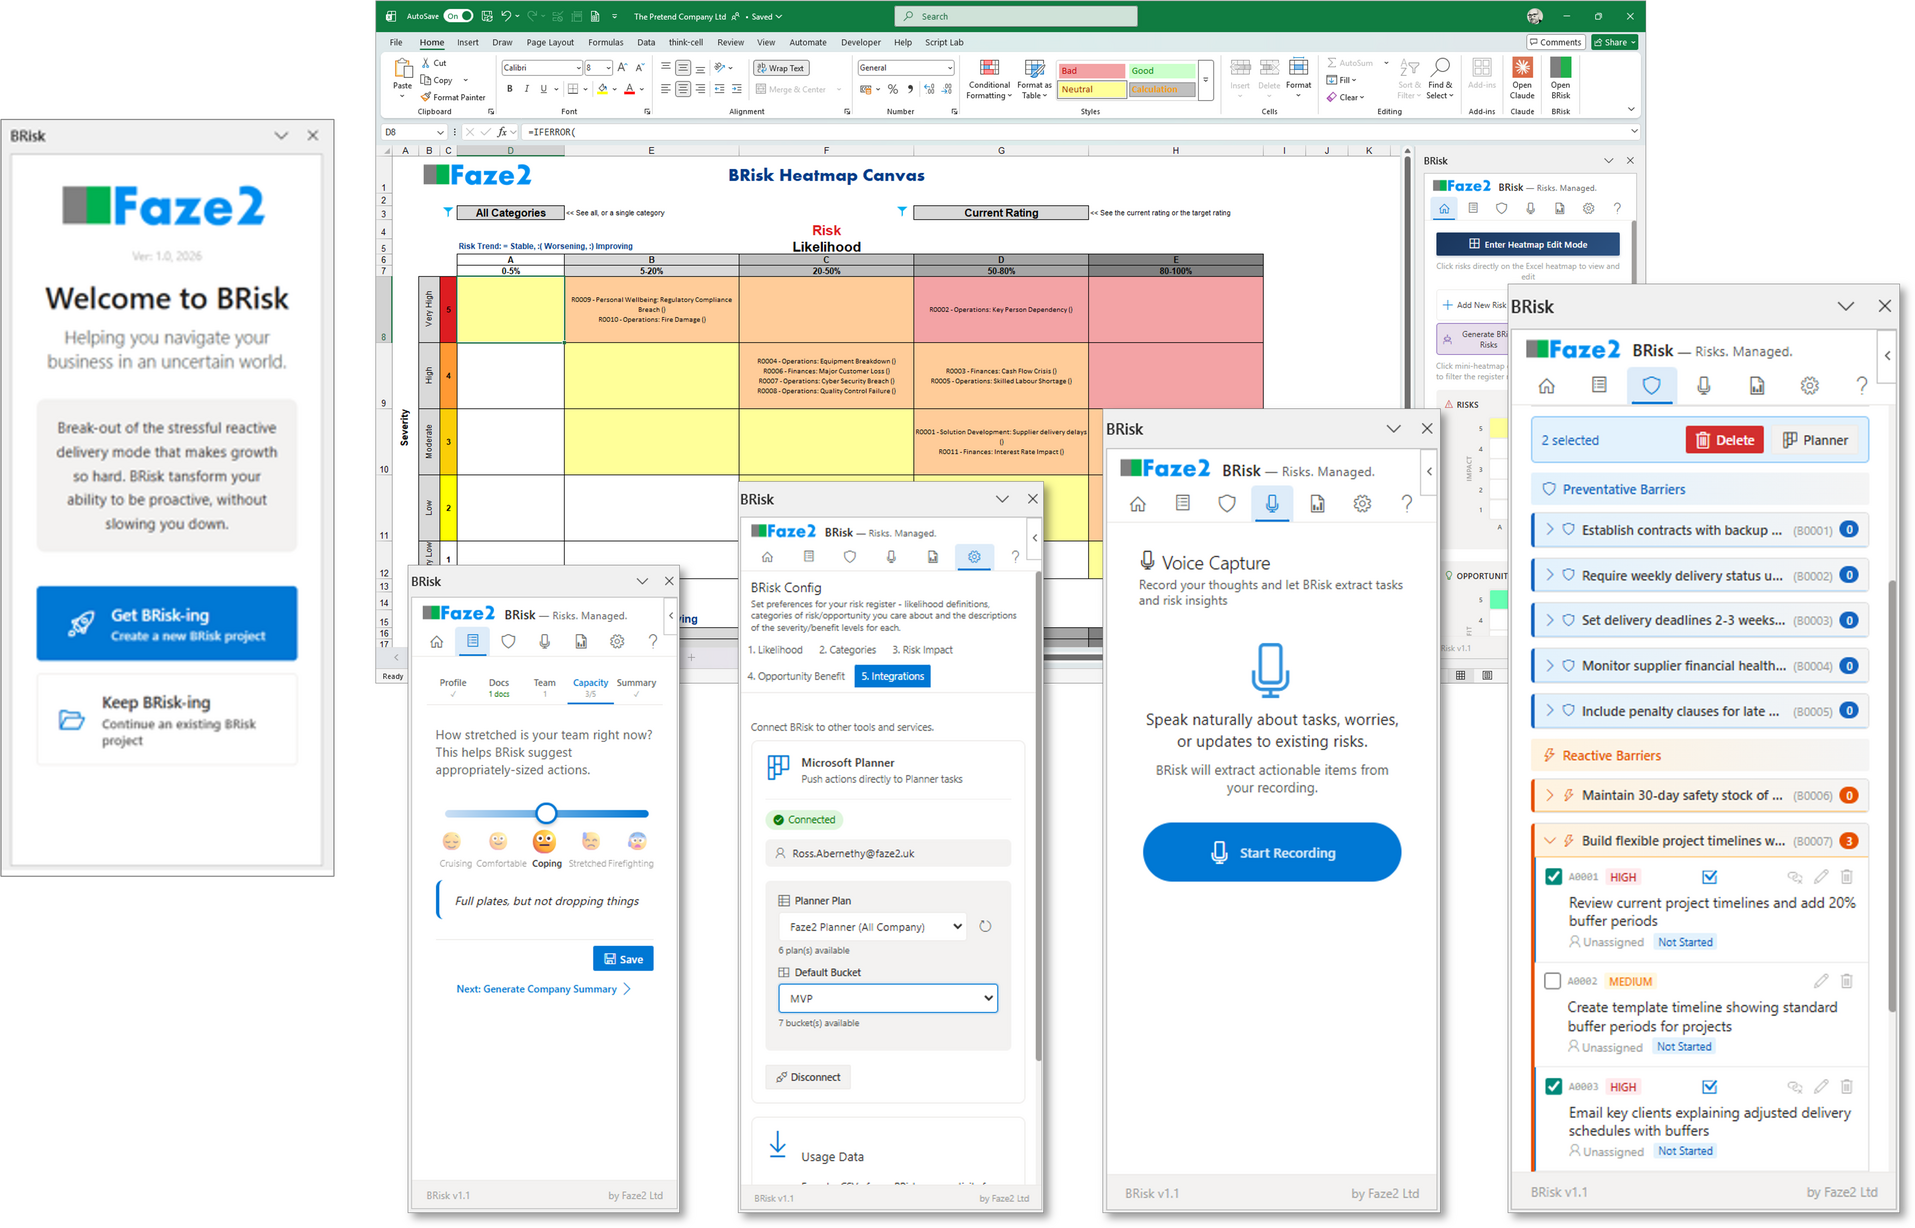Image resolution: width=1915 pixels, height=1228 pixels.
Task: Click the team capacity slider handle
Action: click(x=546, y=813)
